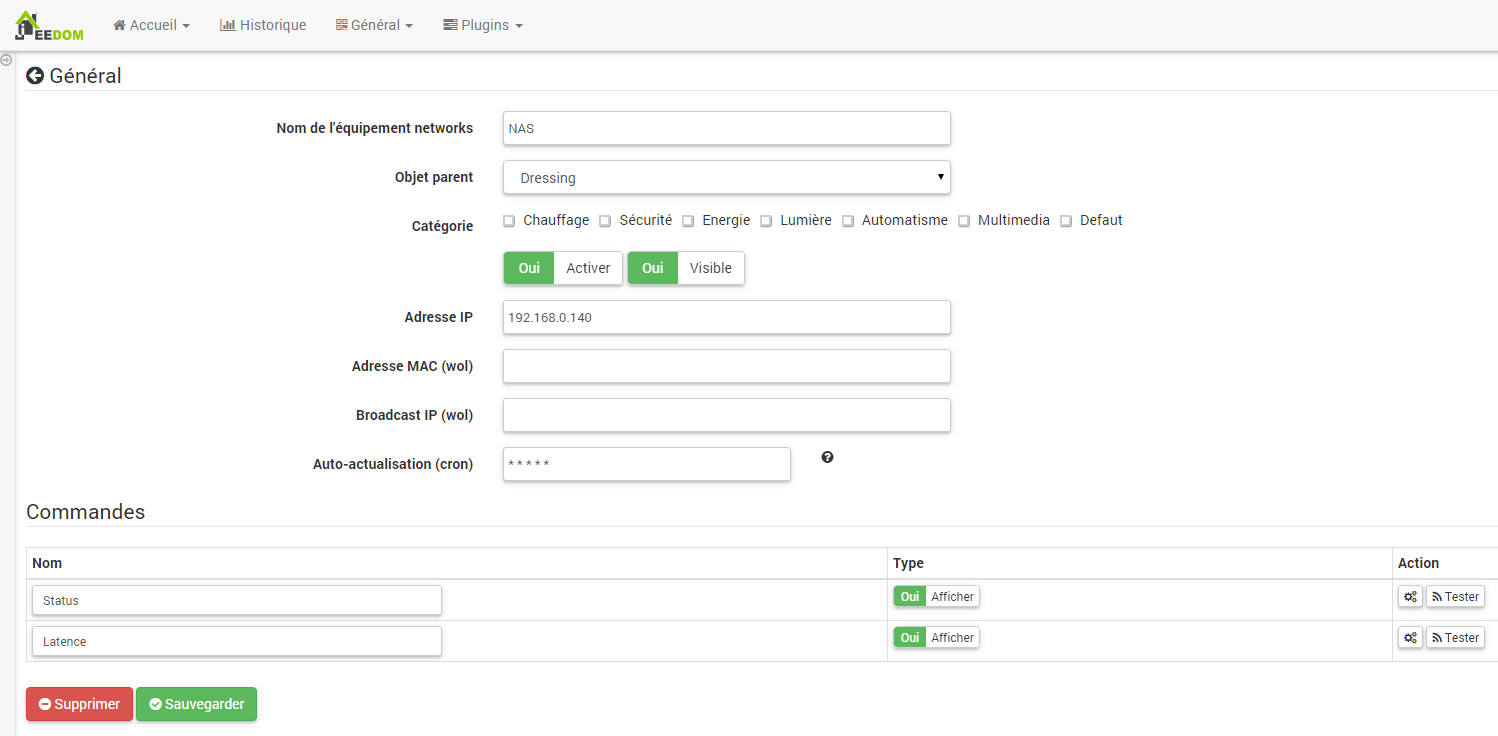Toggle Afficher for Status command
This screenshot has height=736, width=1498.
936,596
